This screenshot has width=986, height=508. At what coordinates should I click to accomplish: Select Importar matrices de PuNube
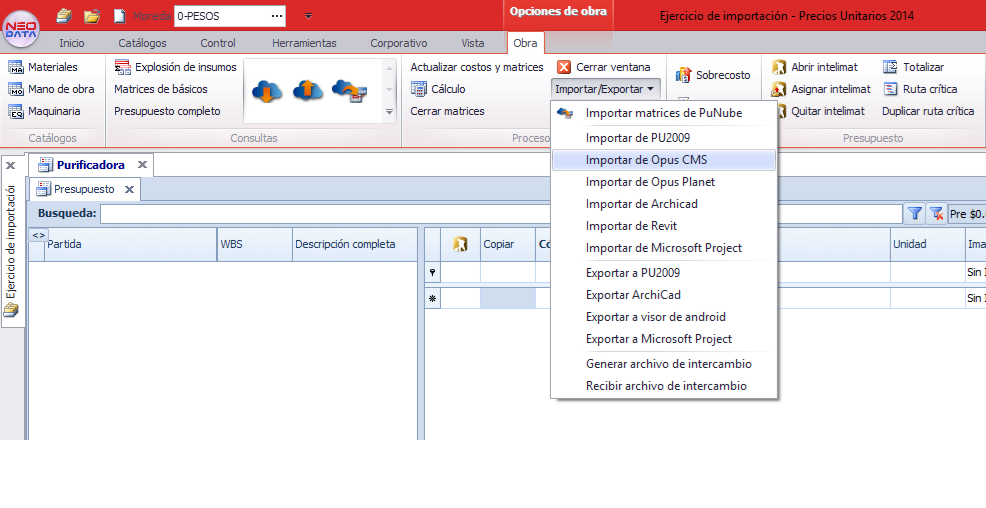(663, 113)
